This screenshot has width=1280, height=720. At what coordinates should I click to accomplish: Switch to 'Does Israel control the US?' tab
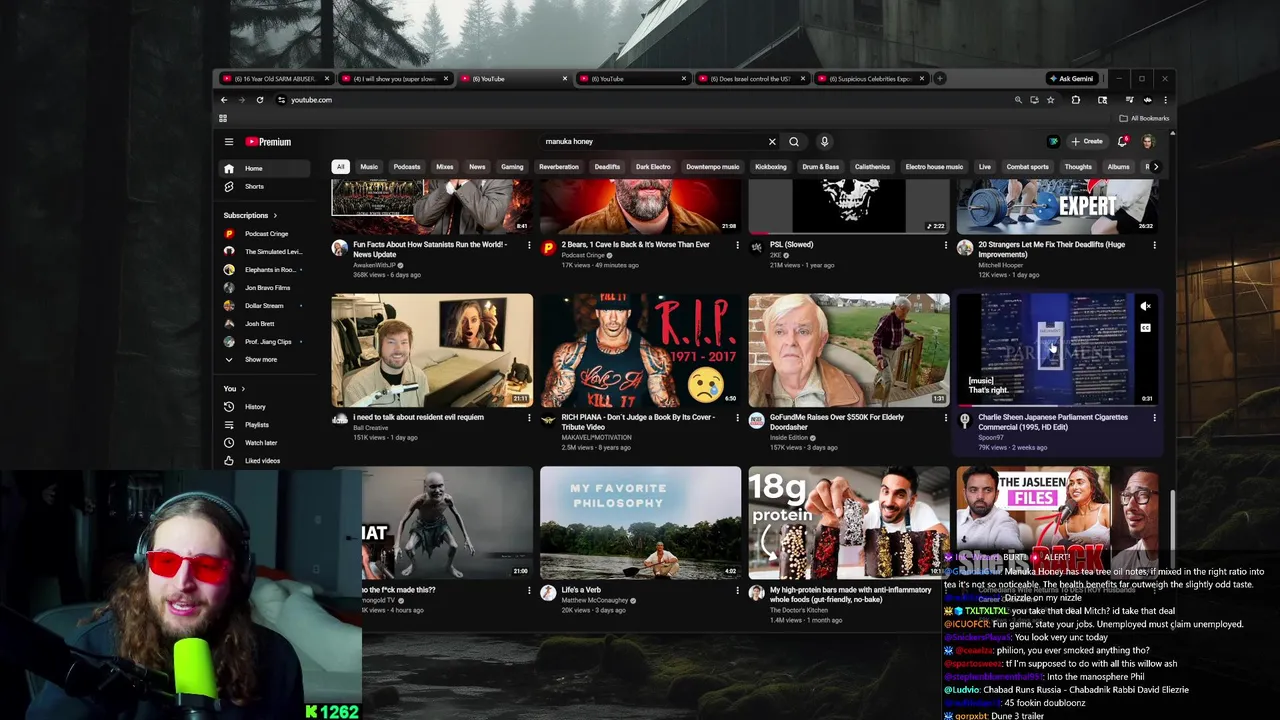tap(750, 78)
